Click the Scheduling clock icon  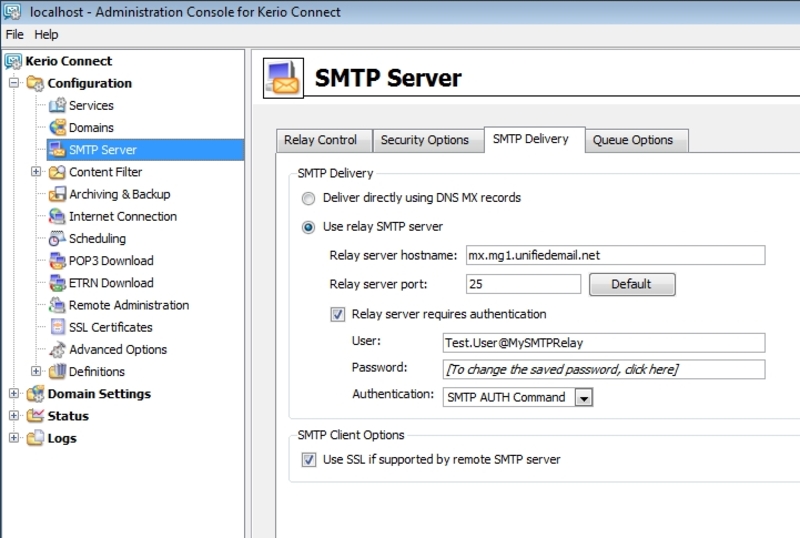[x=58, y=239]
